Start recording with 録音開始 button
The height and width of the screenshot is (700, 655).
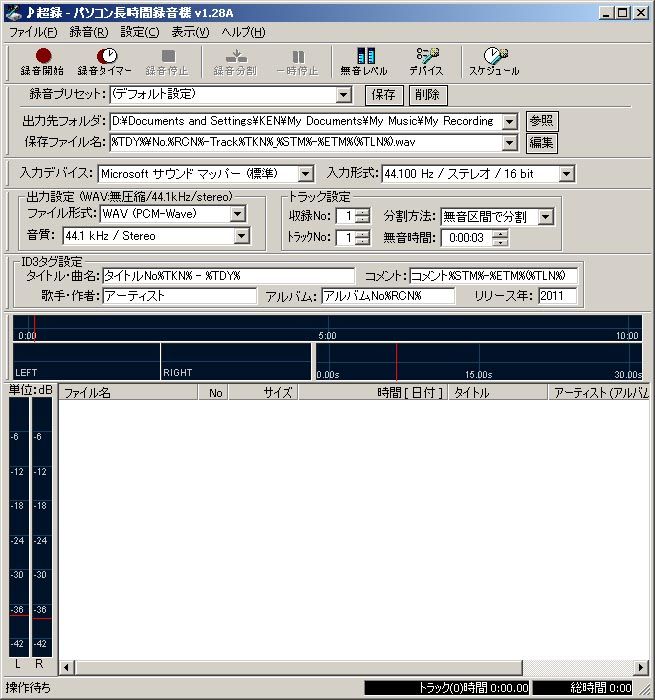tap(42, 62)
